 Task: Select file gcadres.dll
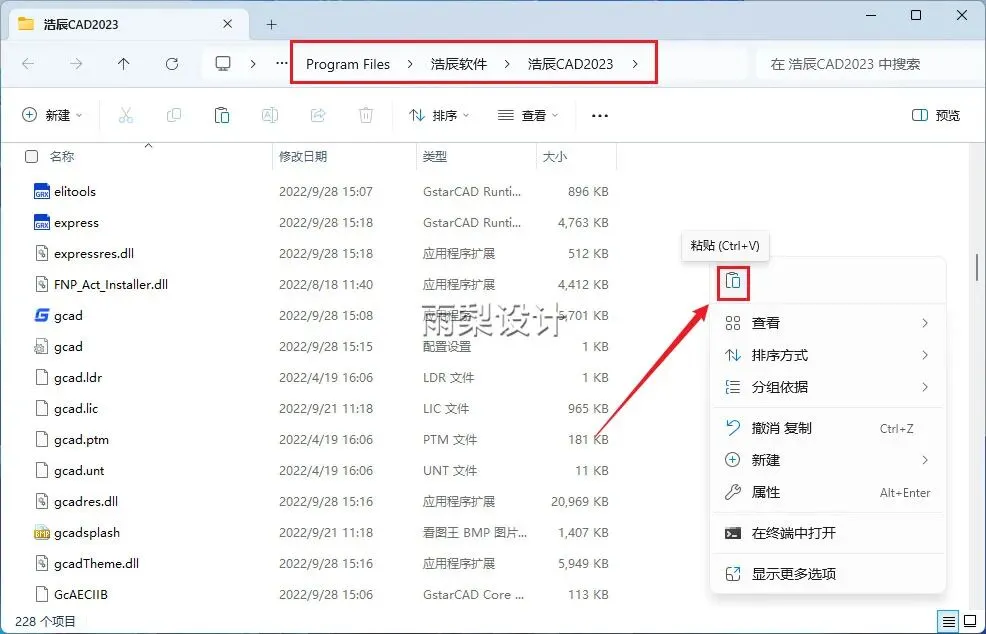(86, 501)
